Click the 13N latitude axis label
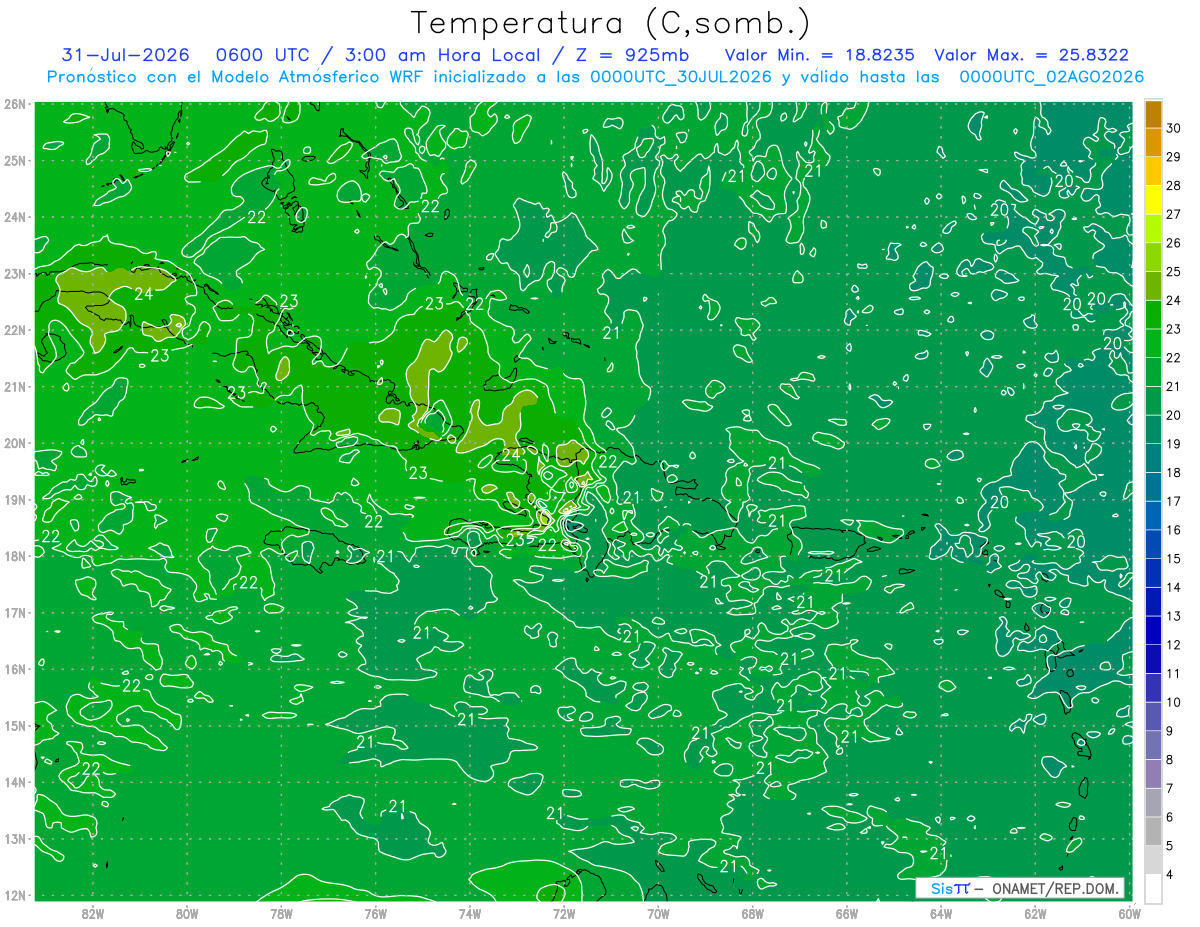 click(x=14, y=838)
